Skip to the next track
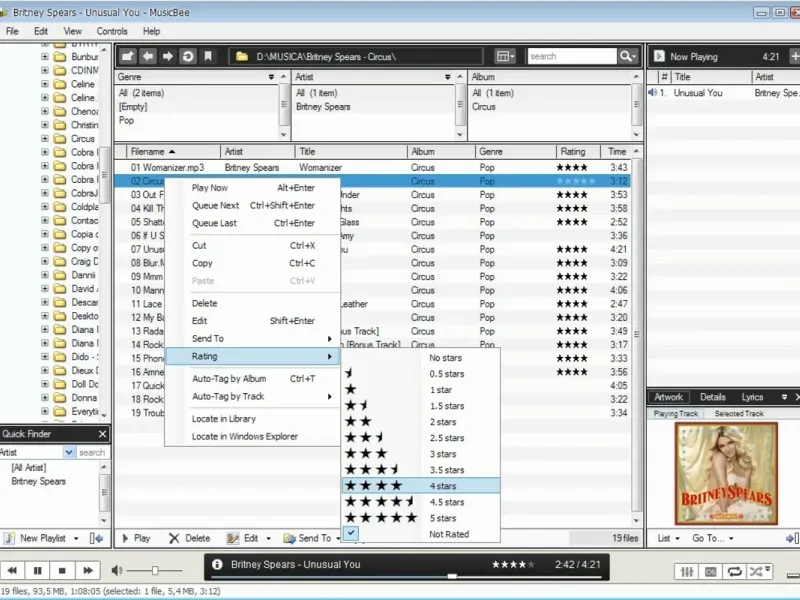 coord(88,570)
